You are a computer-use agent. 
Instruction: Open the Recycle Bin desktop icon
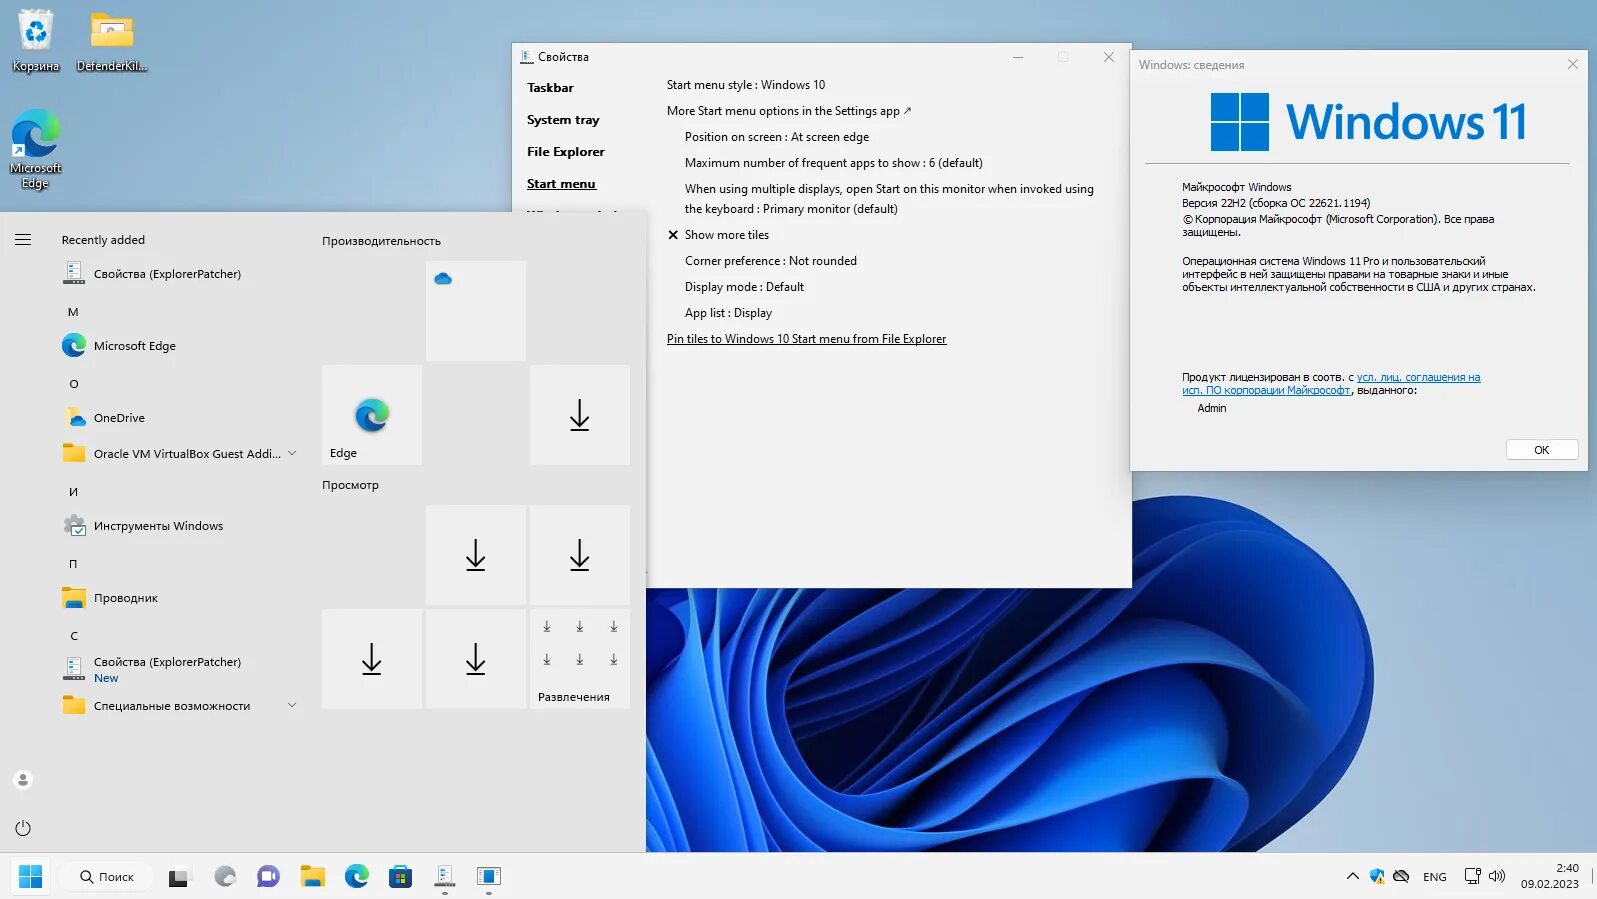pyautogui.click(x=36, y=41)
